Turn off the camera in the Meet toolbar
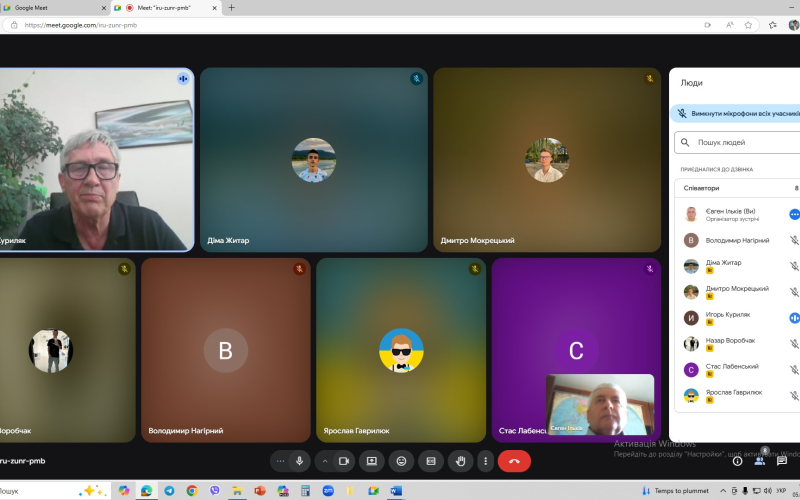 click(343, 461)
